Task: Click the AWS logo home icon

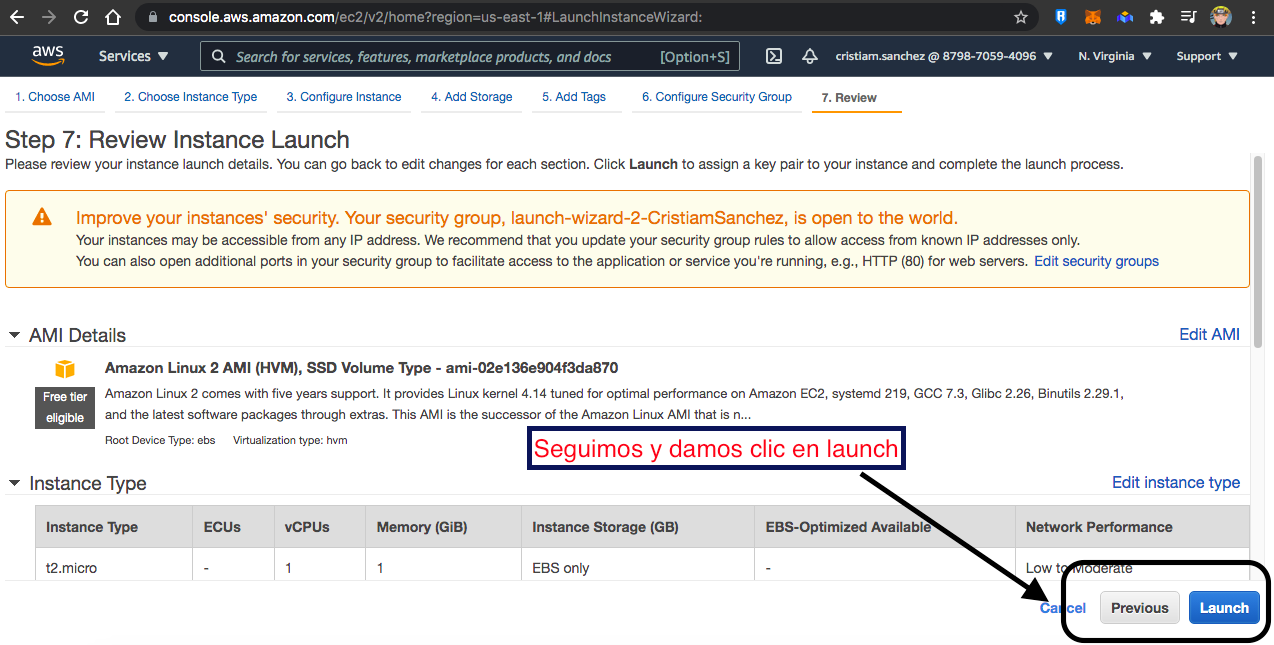Action: pyautogui.click(x=47, y=56)
